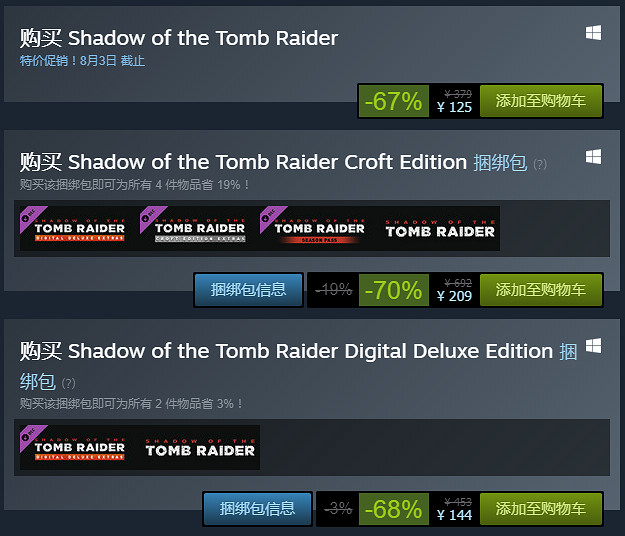625x536 pixels.
Task: Select Season Pass thumbnail
Action: 319,228
